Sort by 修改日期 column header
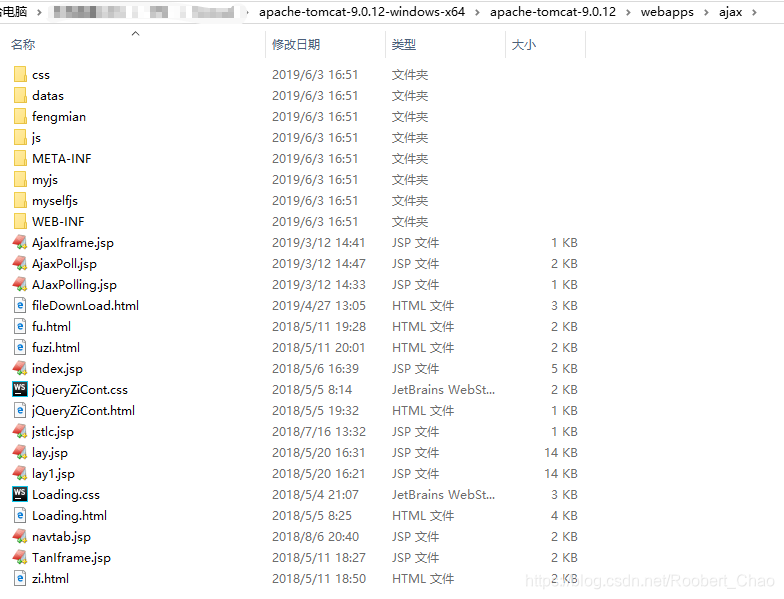The image size is (784, 599). (296, 44)
